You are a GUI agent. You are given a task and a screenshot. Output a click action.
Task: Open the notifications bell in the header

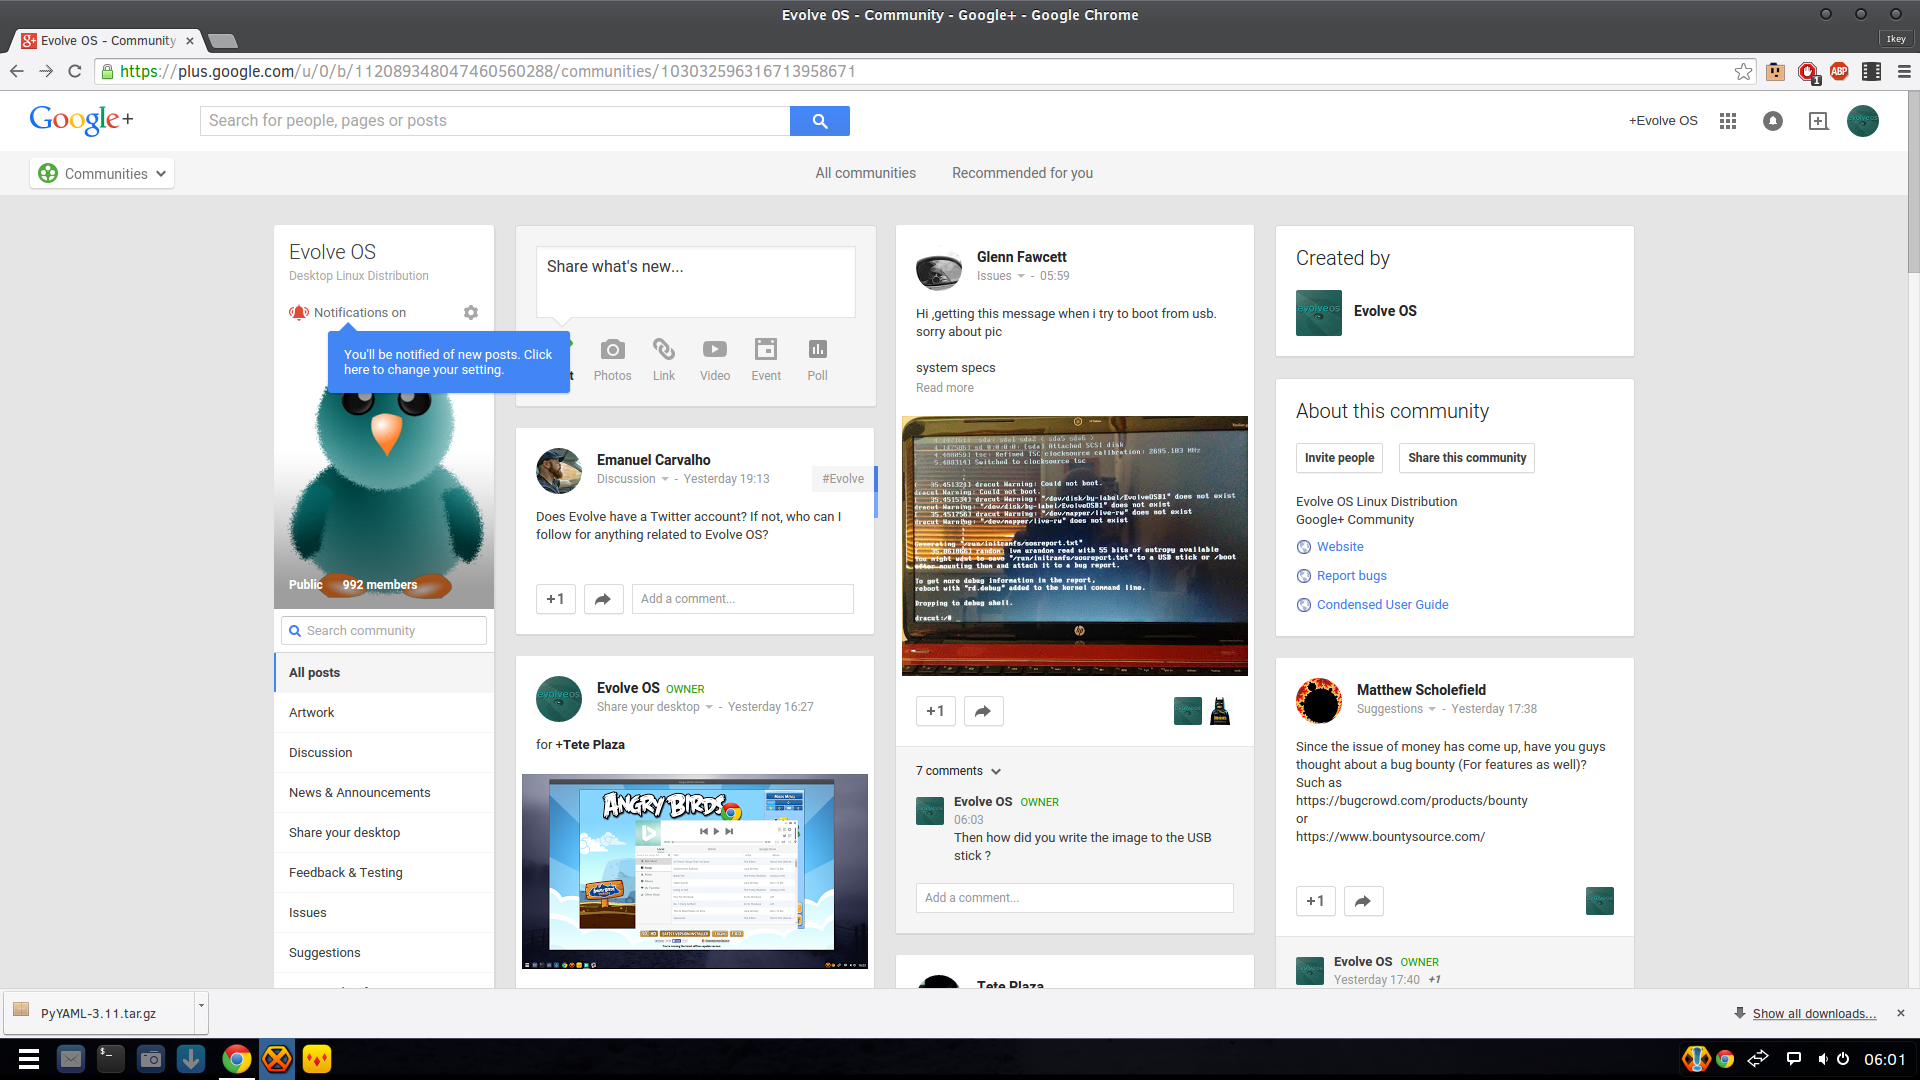pyautogui.click(x=1772, y=121)
